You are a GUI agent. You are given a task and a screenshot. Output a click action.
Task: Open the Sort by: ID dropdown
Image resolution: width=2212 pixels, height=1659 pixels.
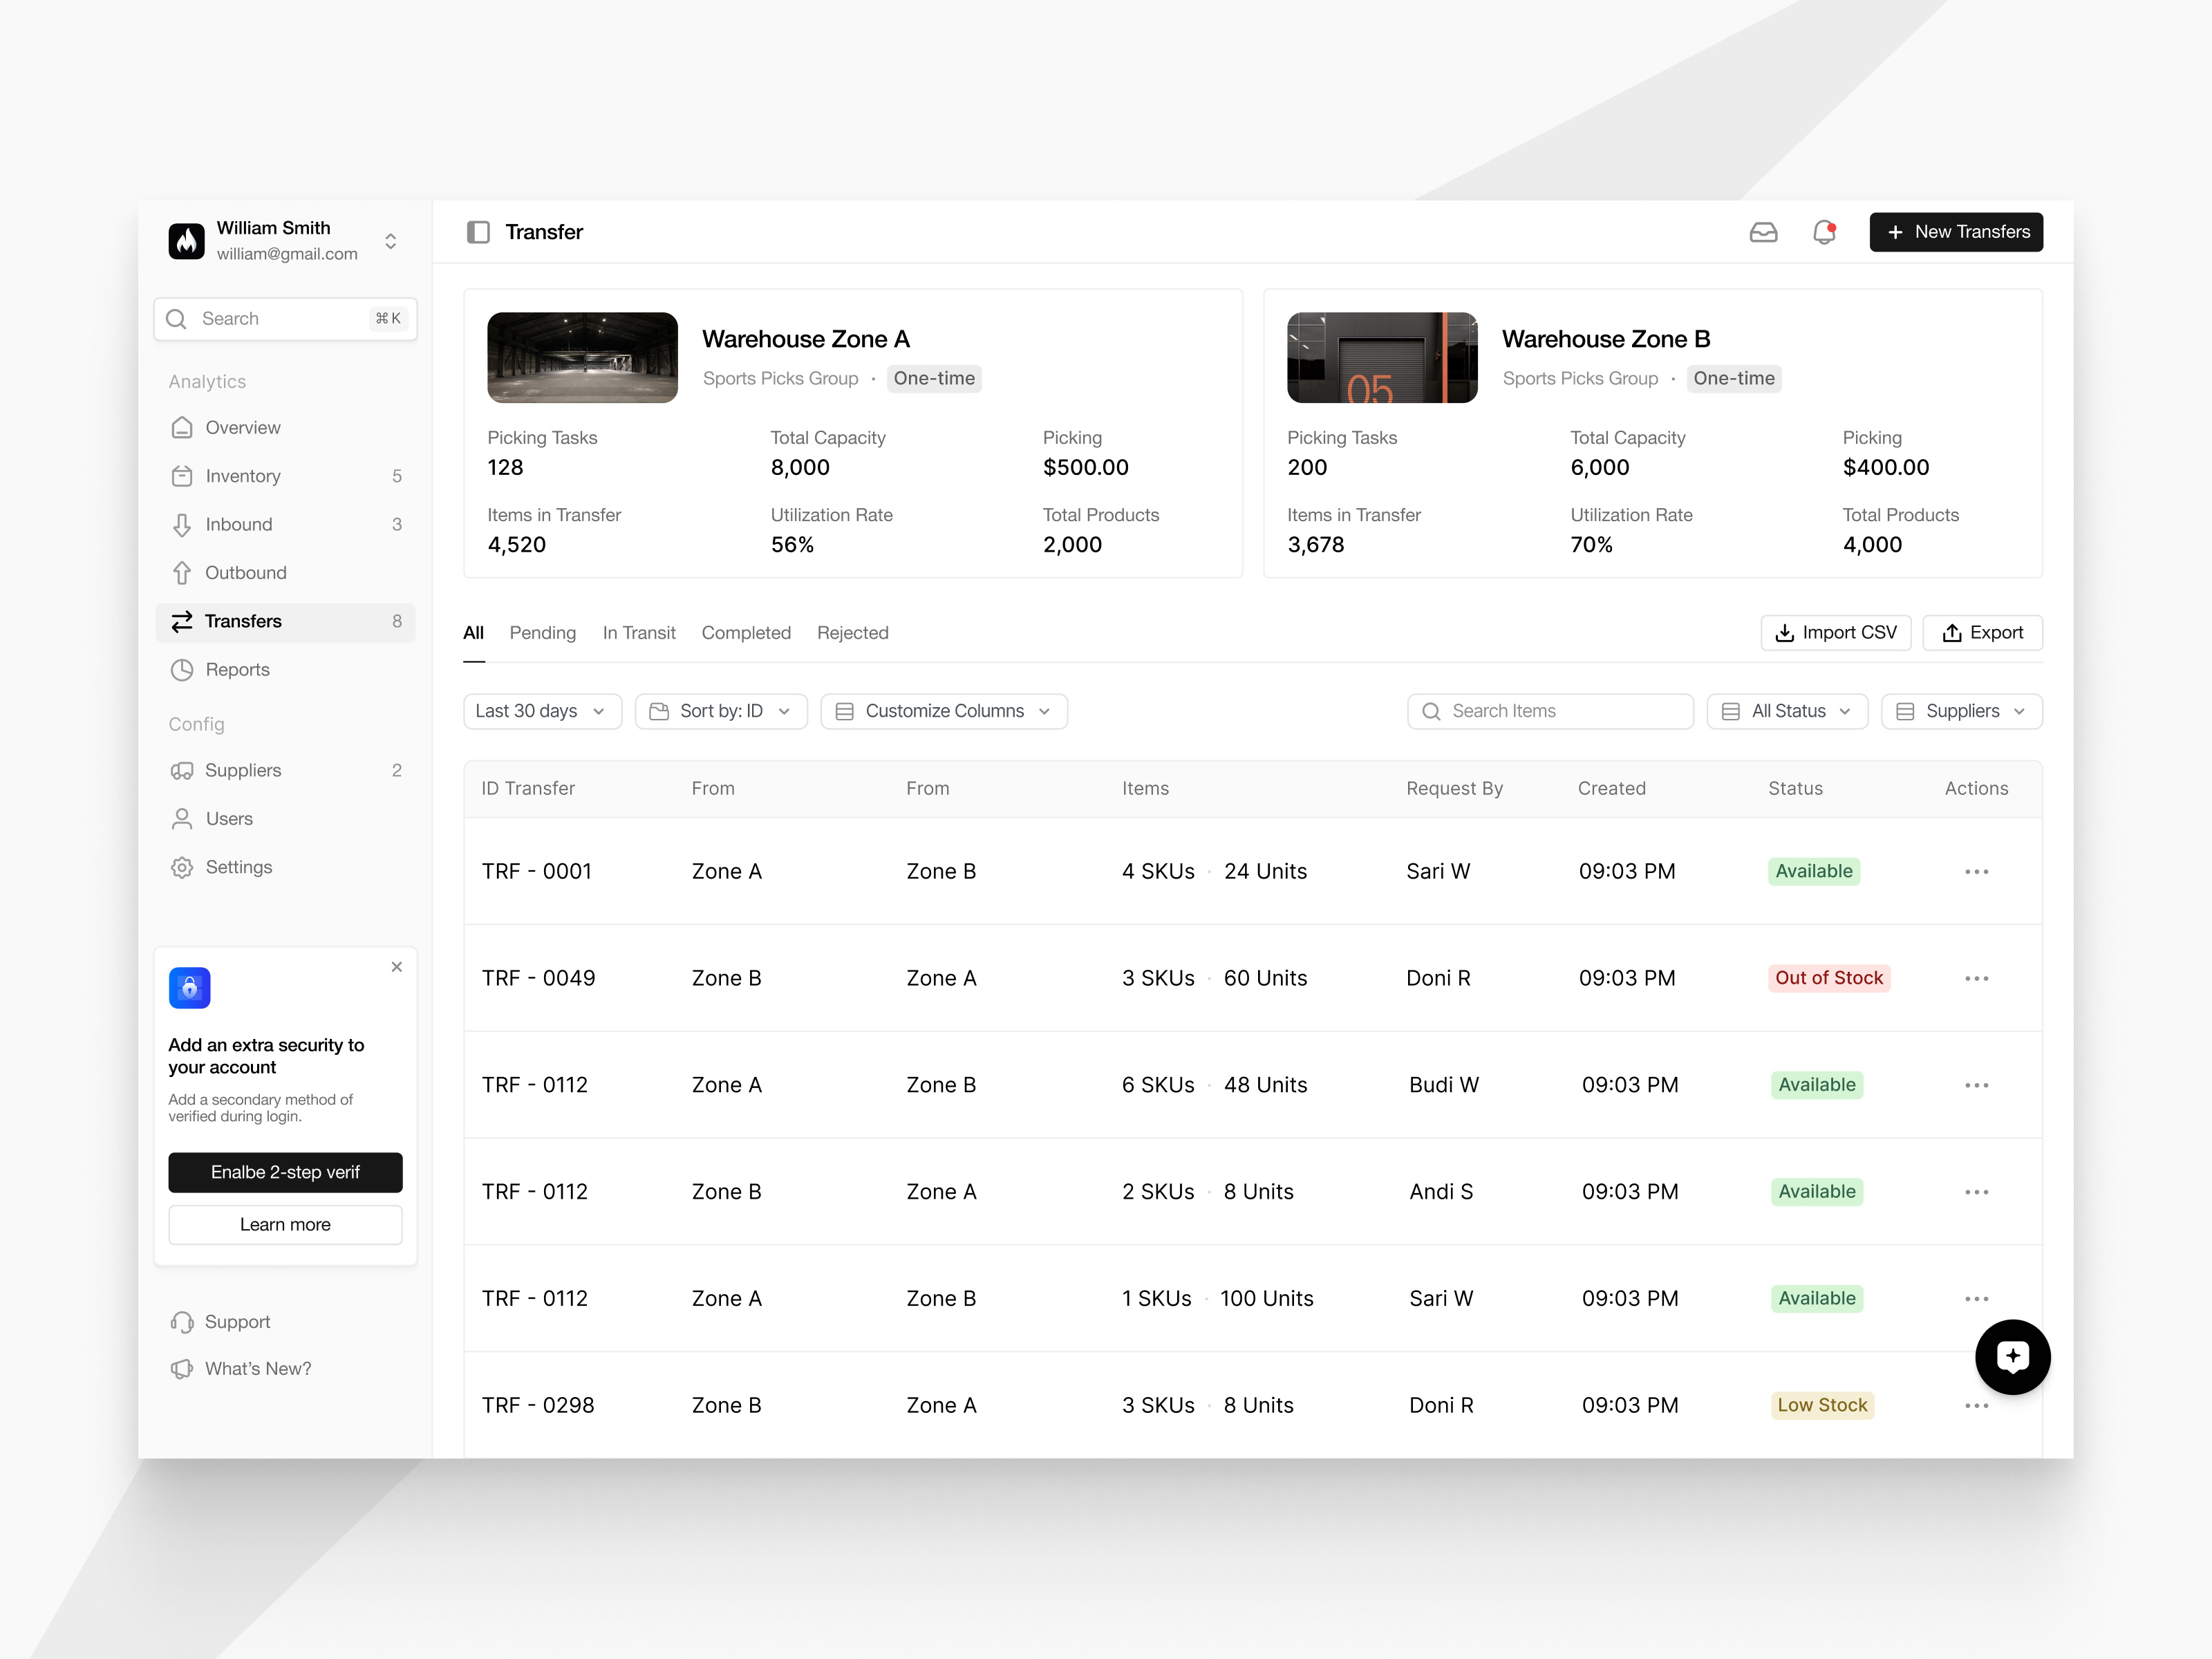point(721,711)
